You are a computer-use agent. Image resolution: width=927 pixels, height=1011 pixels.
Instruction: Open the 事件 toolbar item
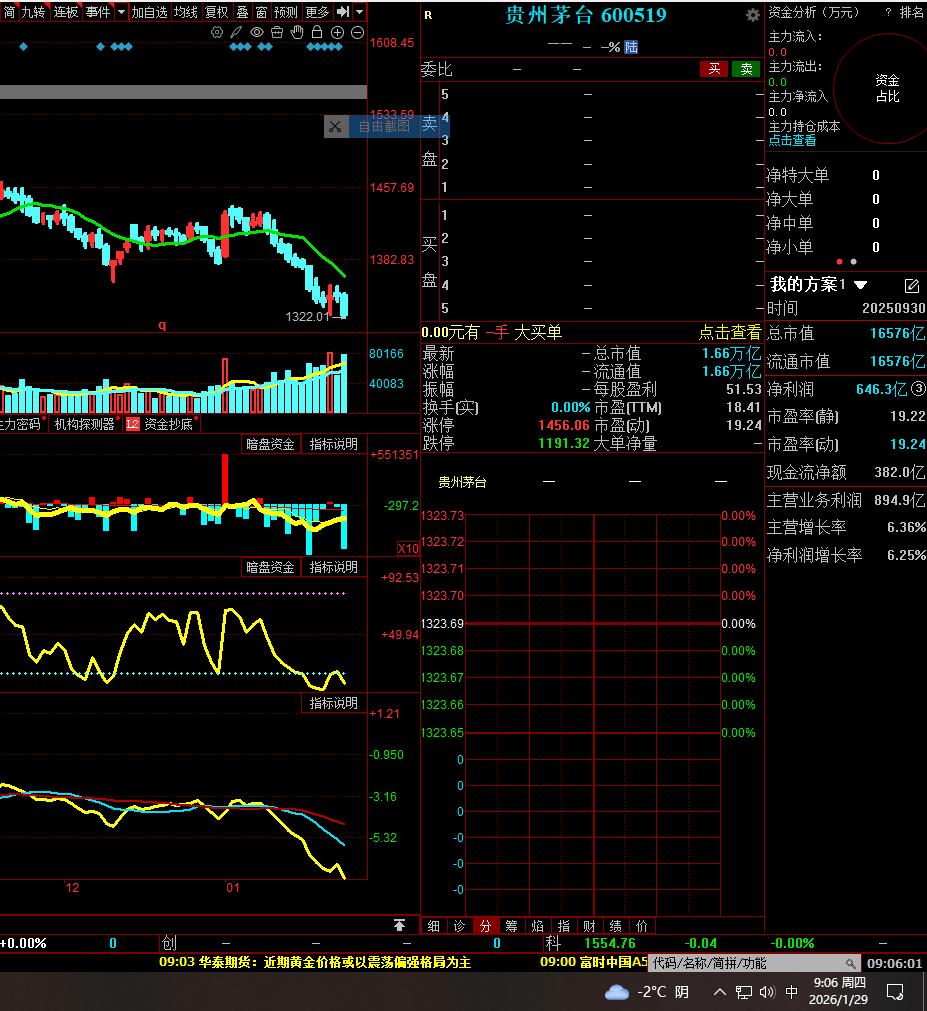click(x=98, y=12)
